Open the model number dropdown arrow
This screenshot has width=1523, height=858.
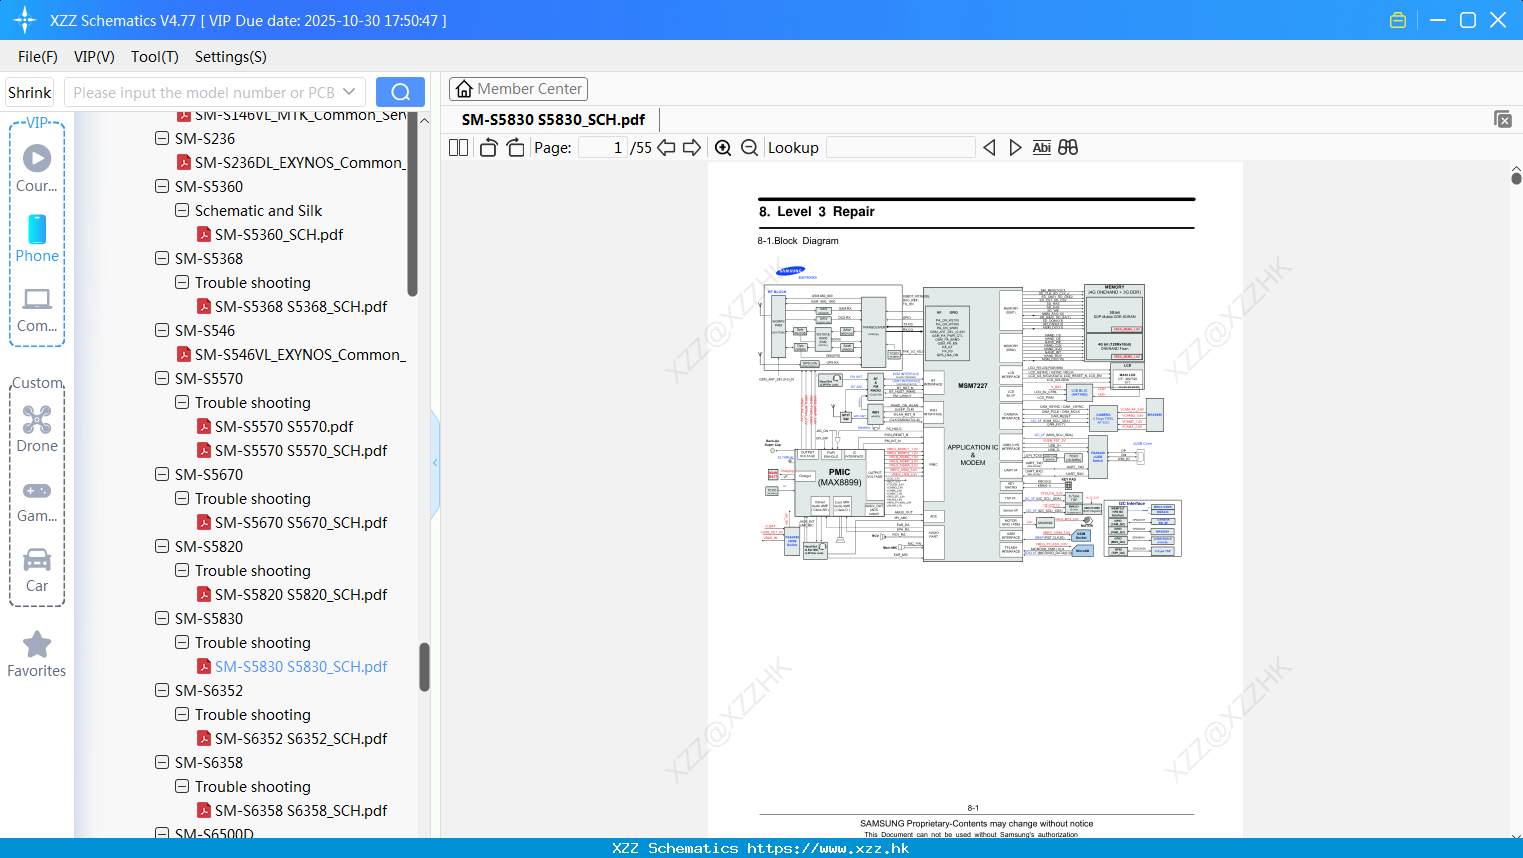click(x=349, y=92)
